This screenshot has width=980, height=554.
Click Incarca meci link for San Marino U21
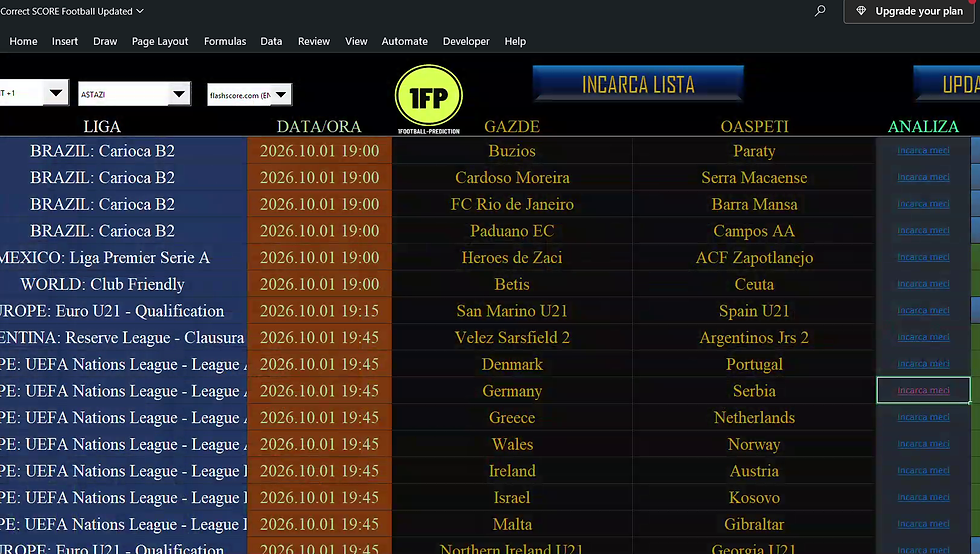[x=923, y=310]
